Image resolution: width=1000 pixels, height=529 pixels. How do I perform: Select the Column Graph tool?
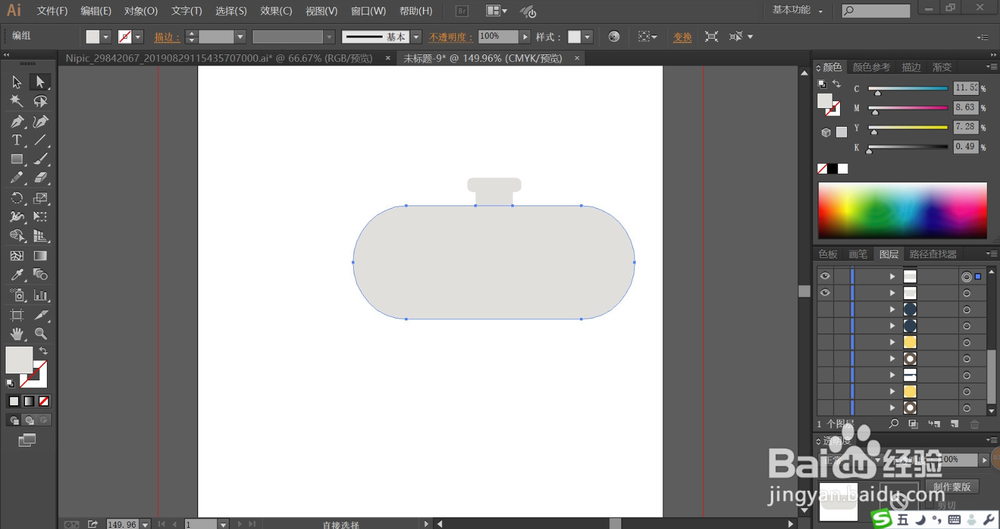click(40, 295)
